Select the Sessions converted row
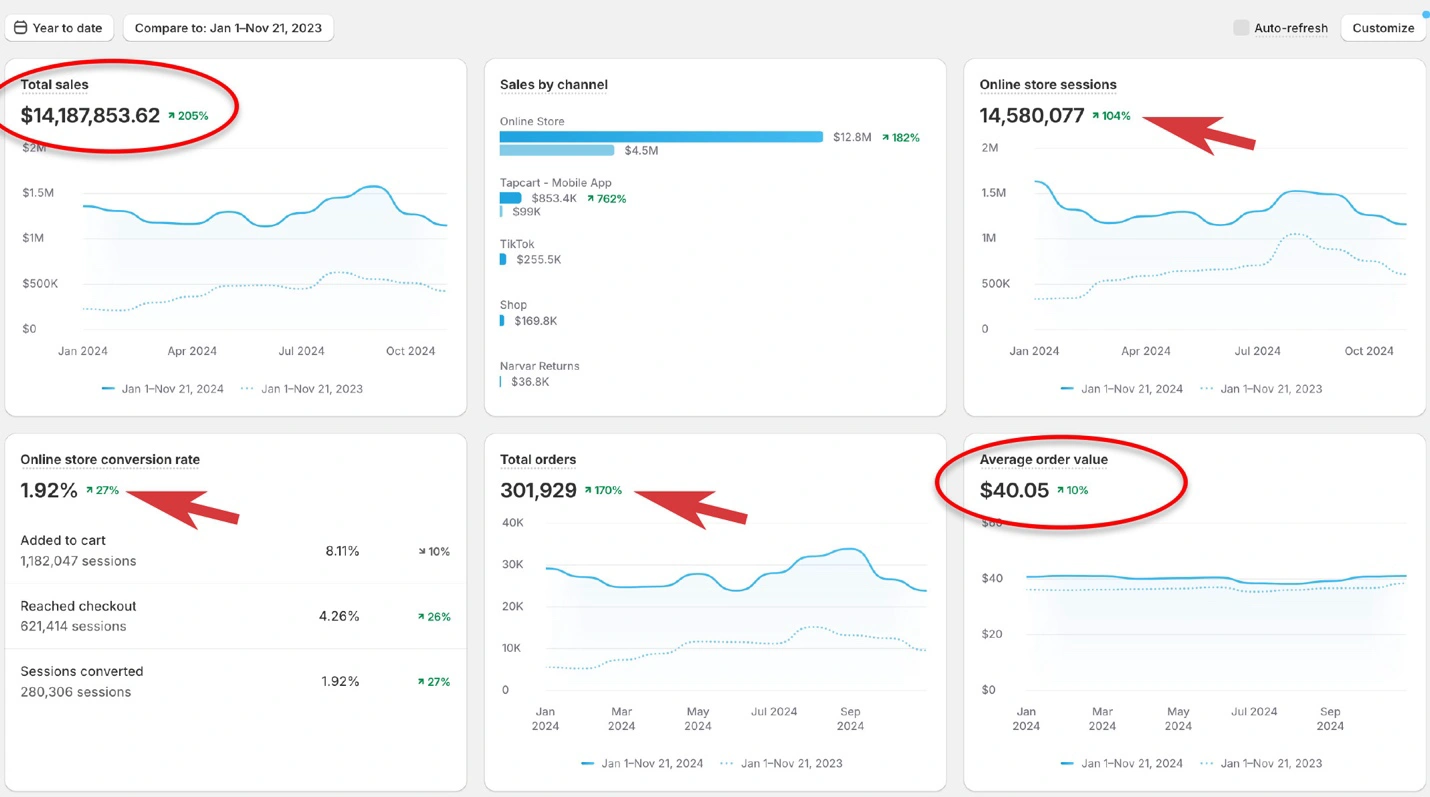 [x=235, y=681]
